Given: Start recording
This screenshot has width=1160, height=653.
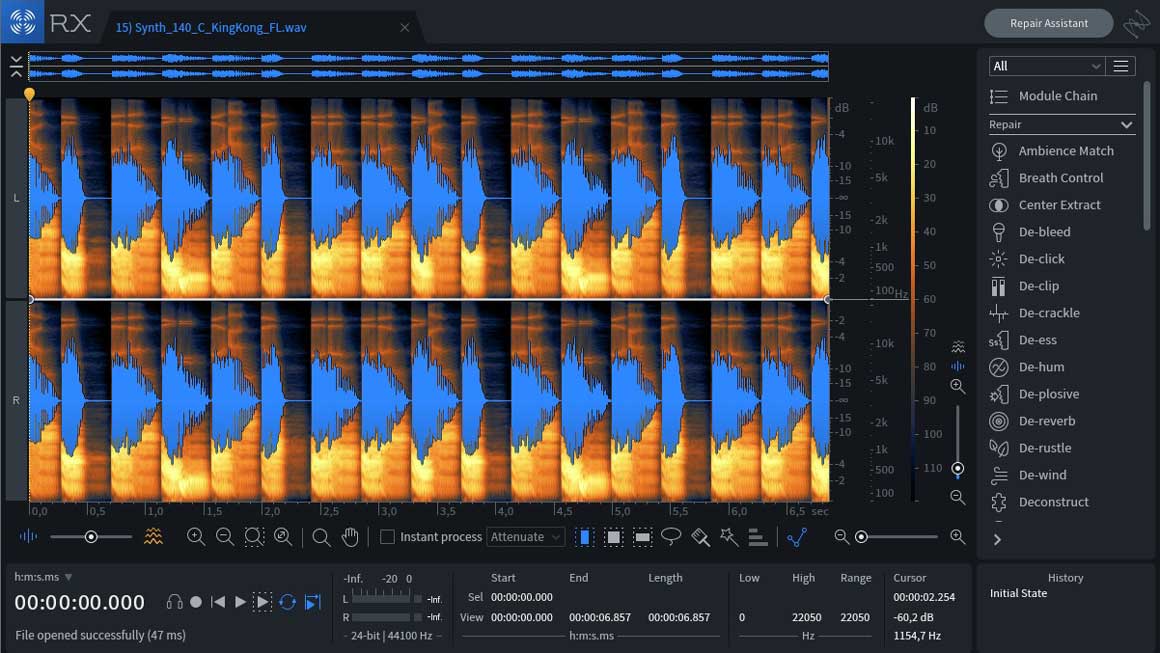Looking at the screenshot, I should [196, 602].
